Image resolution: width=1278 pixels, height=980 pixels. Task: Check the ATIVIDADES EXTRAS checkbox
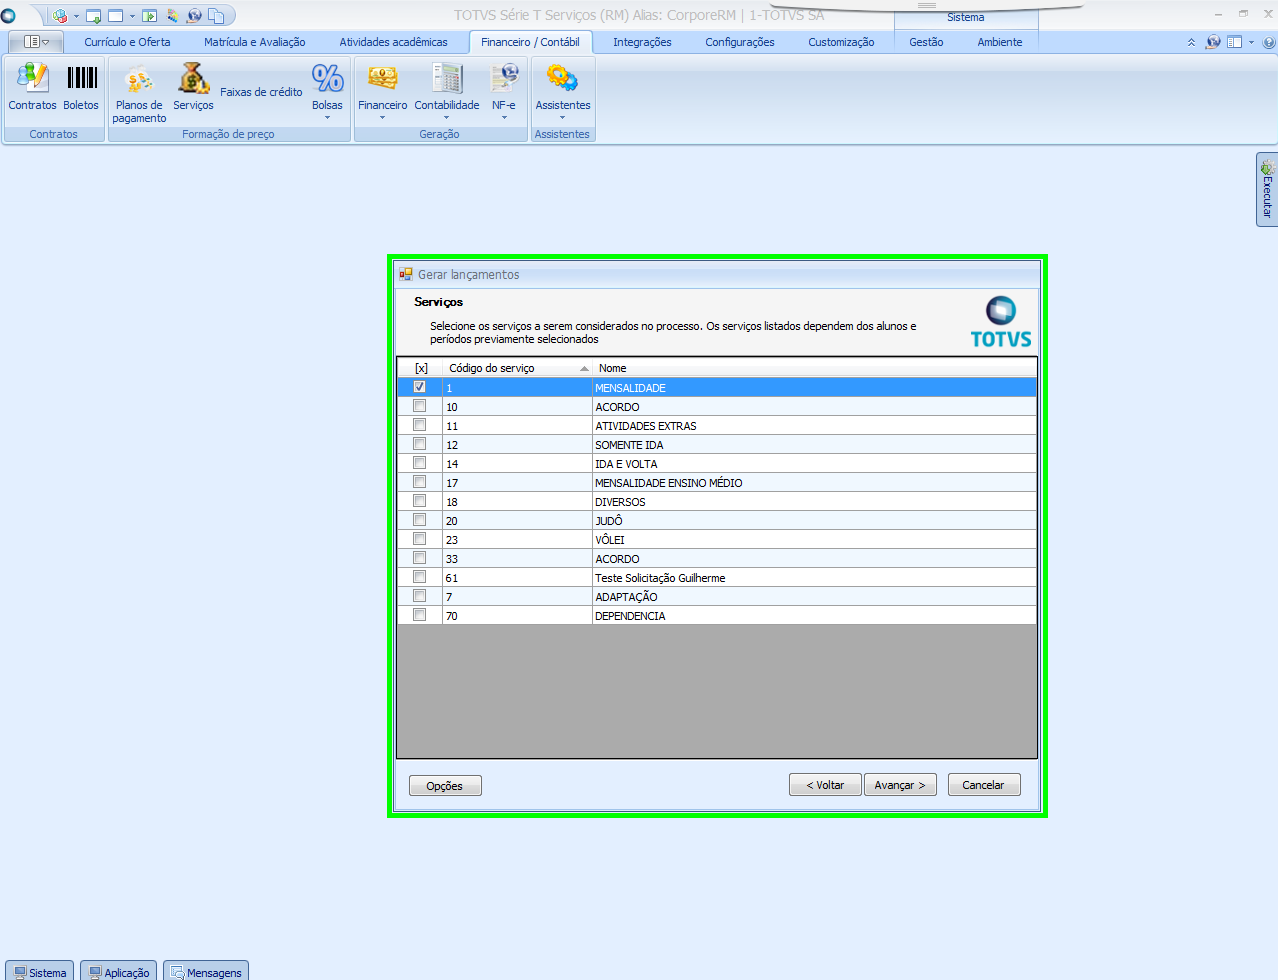point(420,425)
